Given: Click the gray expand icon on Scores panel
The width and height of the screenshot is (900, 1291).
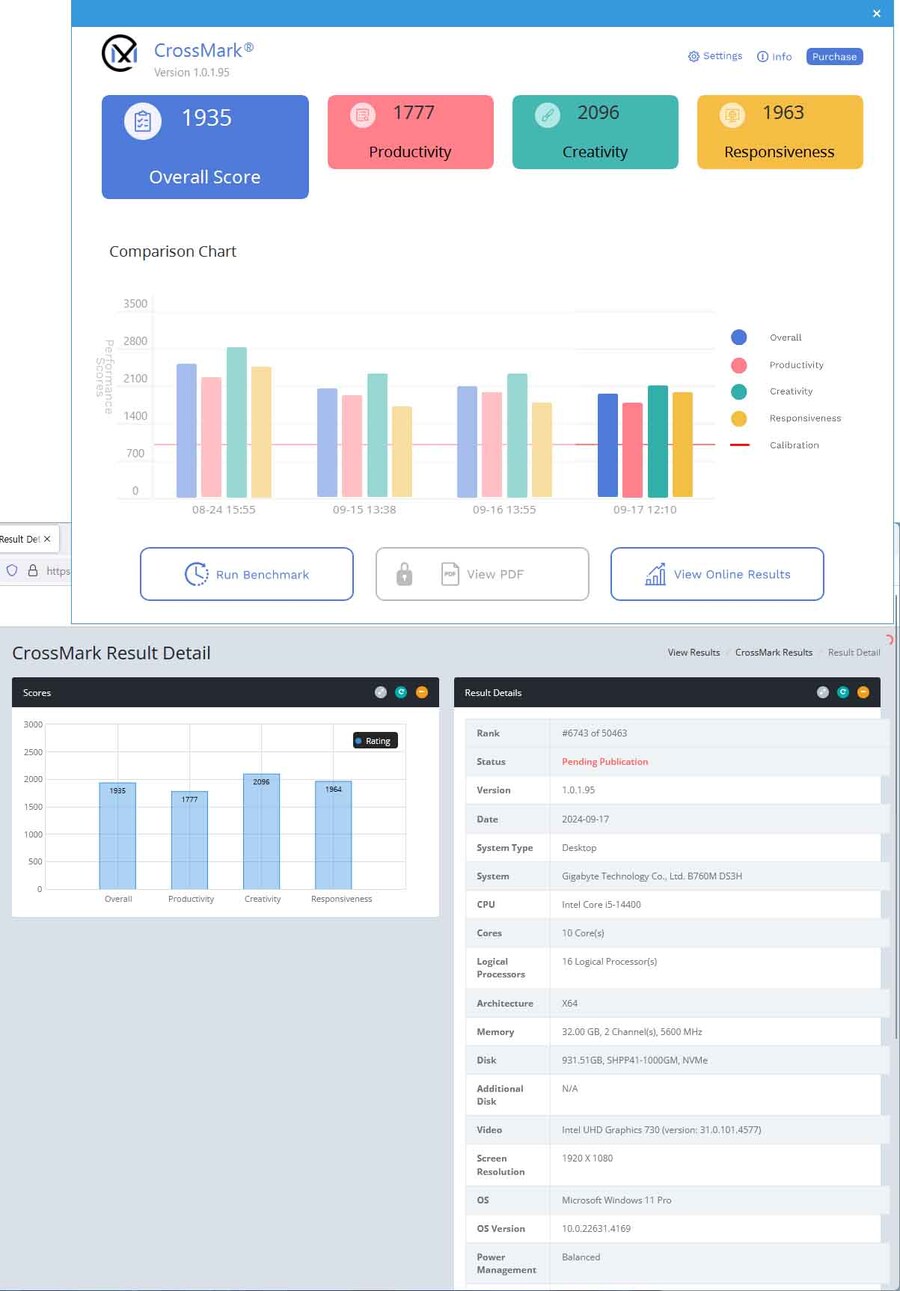Looking at the screenshot, I should (x=381, y=692).
